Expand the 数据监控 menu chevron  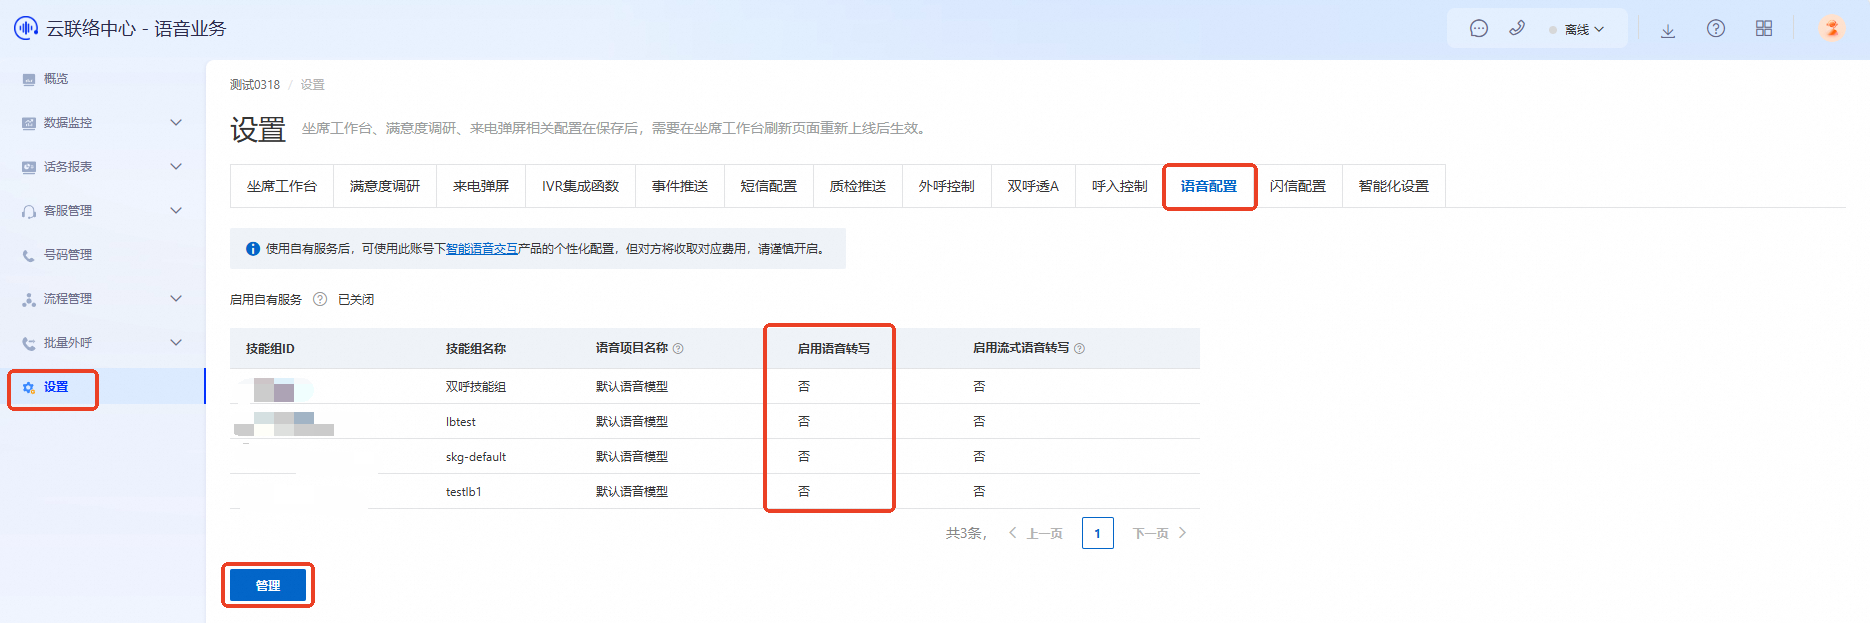(176, 123)
